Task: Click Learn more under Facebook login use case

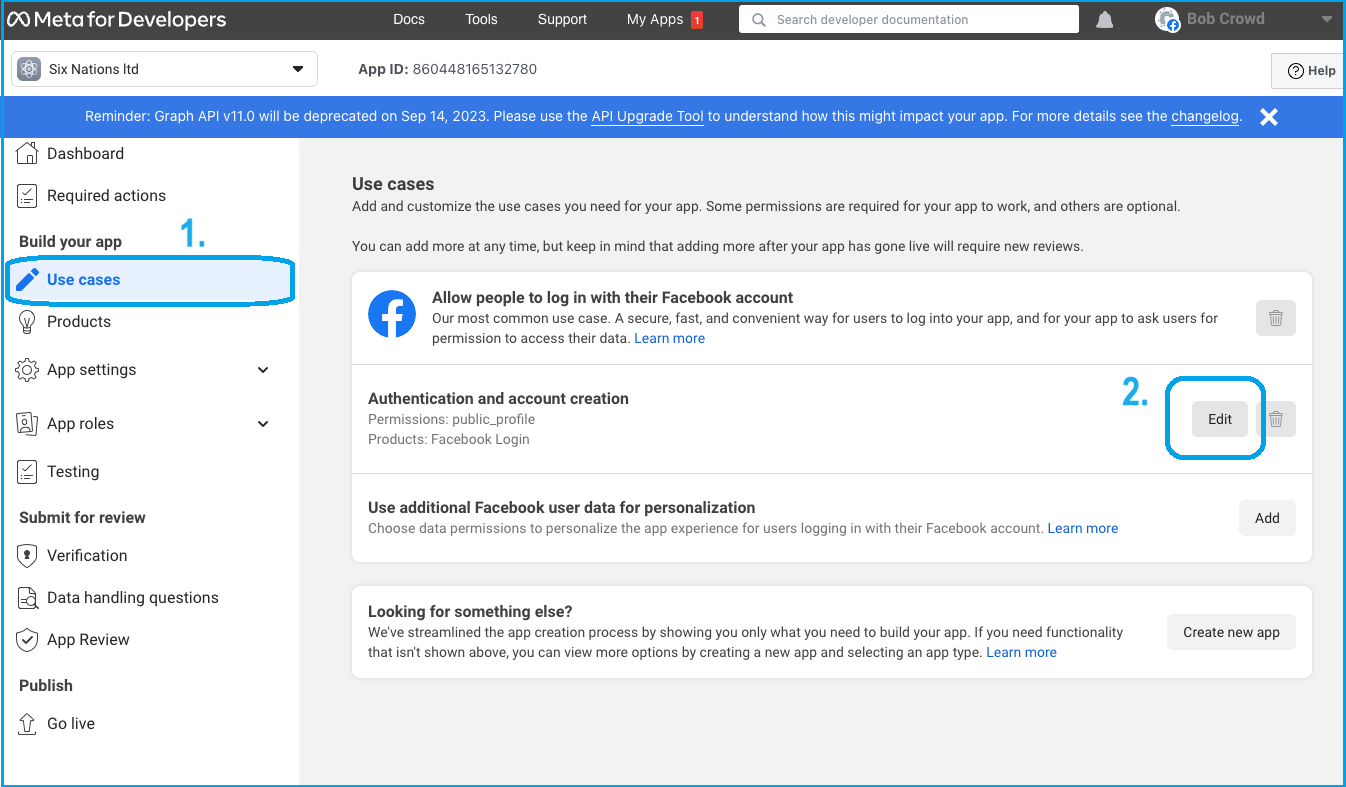Action: pos(670,338)
